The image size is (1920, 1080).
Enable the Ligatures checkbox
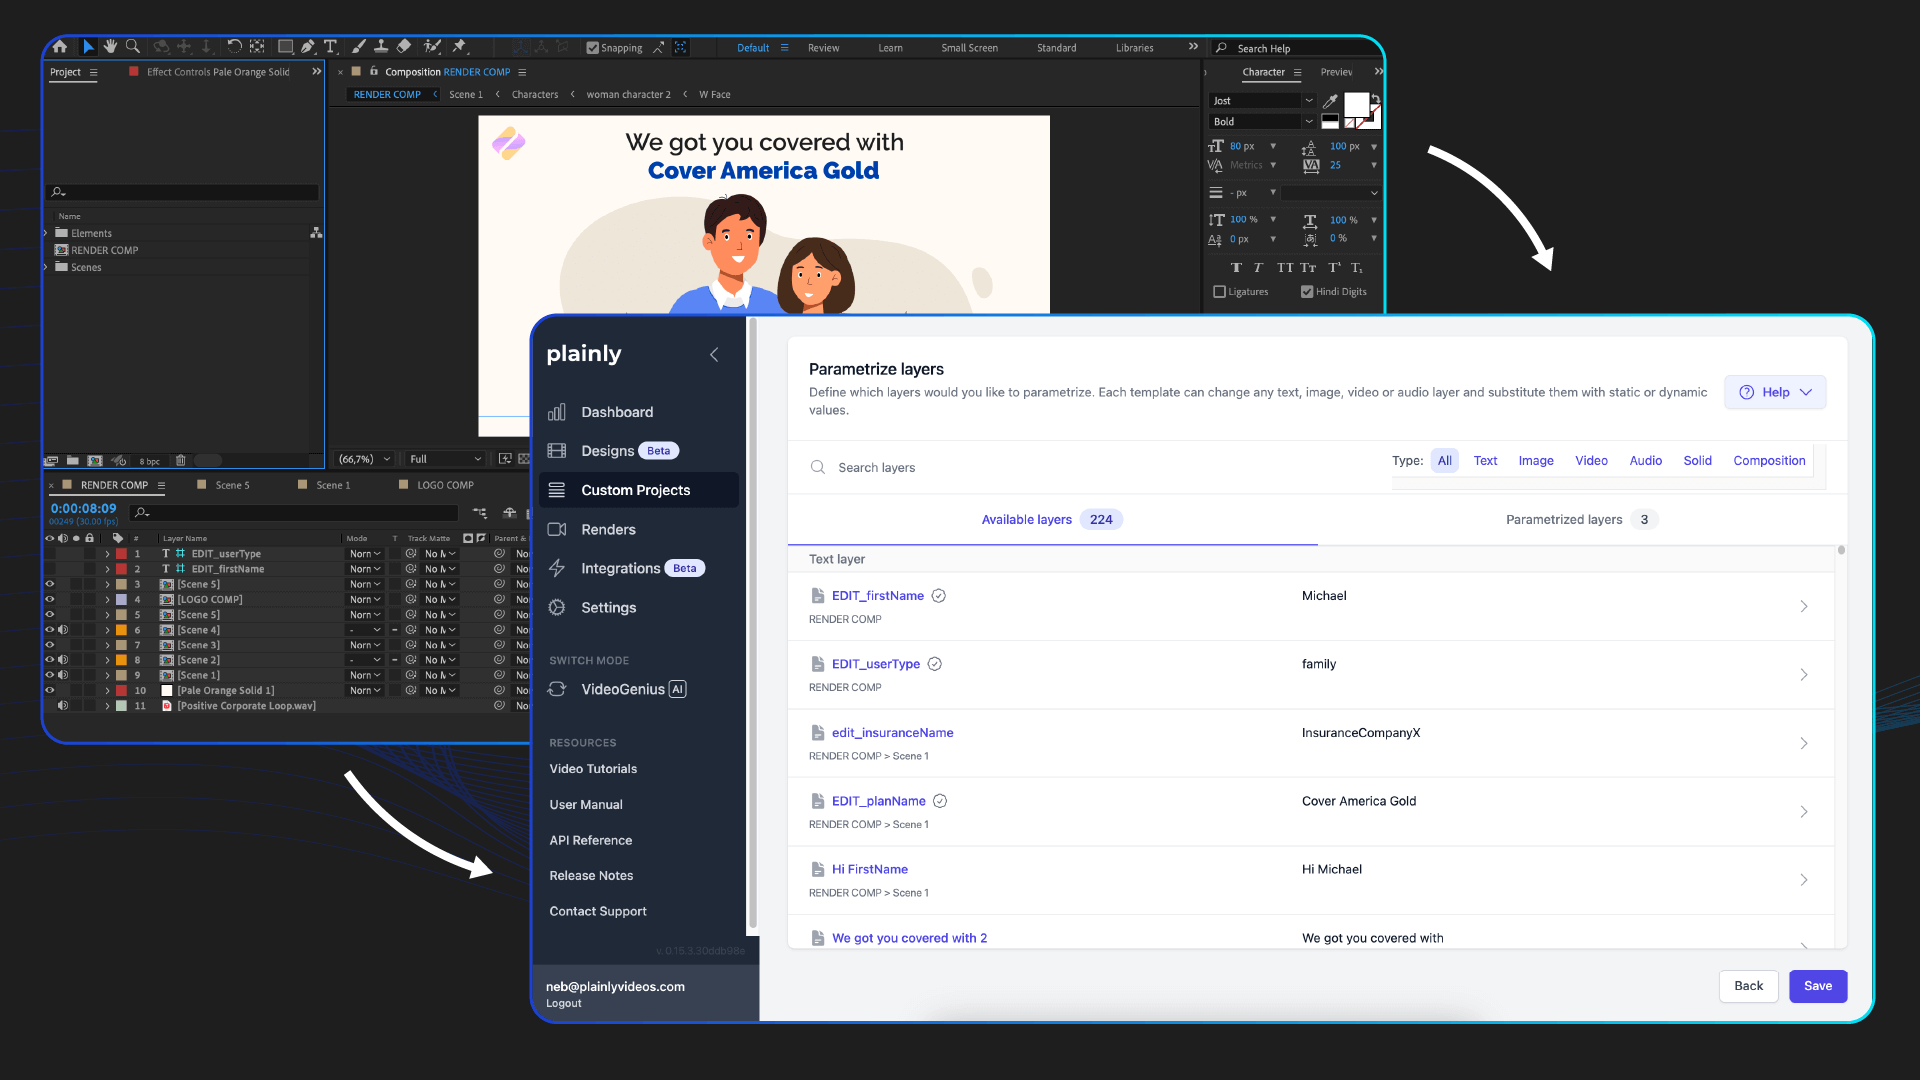[1219, 292]
